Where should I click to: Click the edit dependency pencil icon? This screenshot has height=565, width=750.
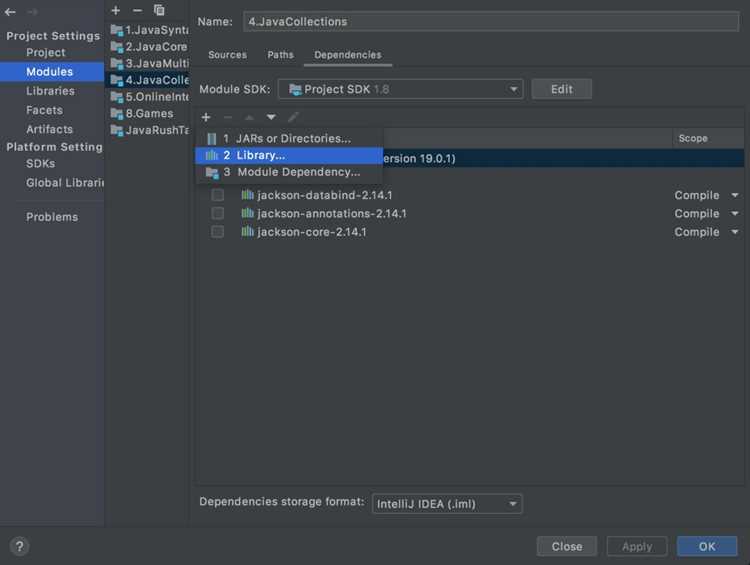tap(293, 117)
